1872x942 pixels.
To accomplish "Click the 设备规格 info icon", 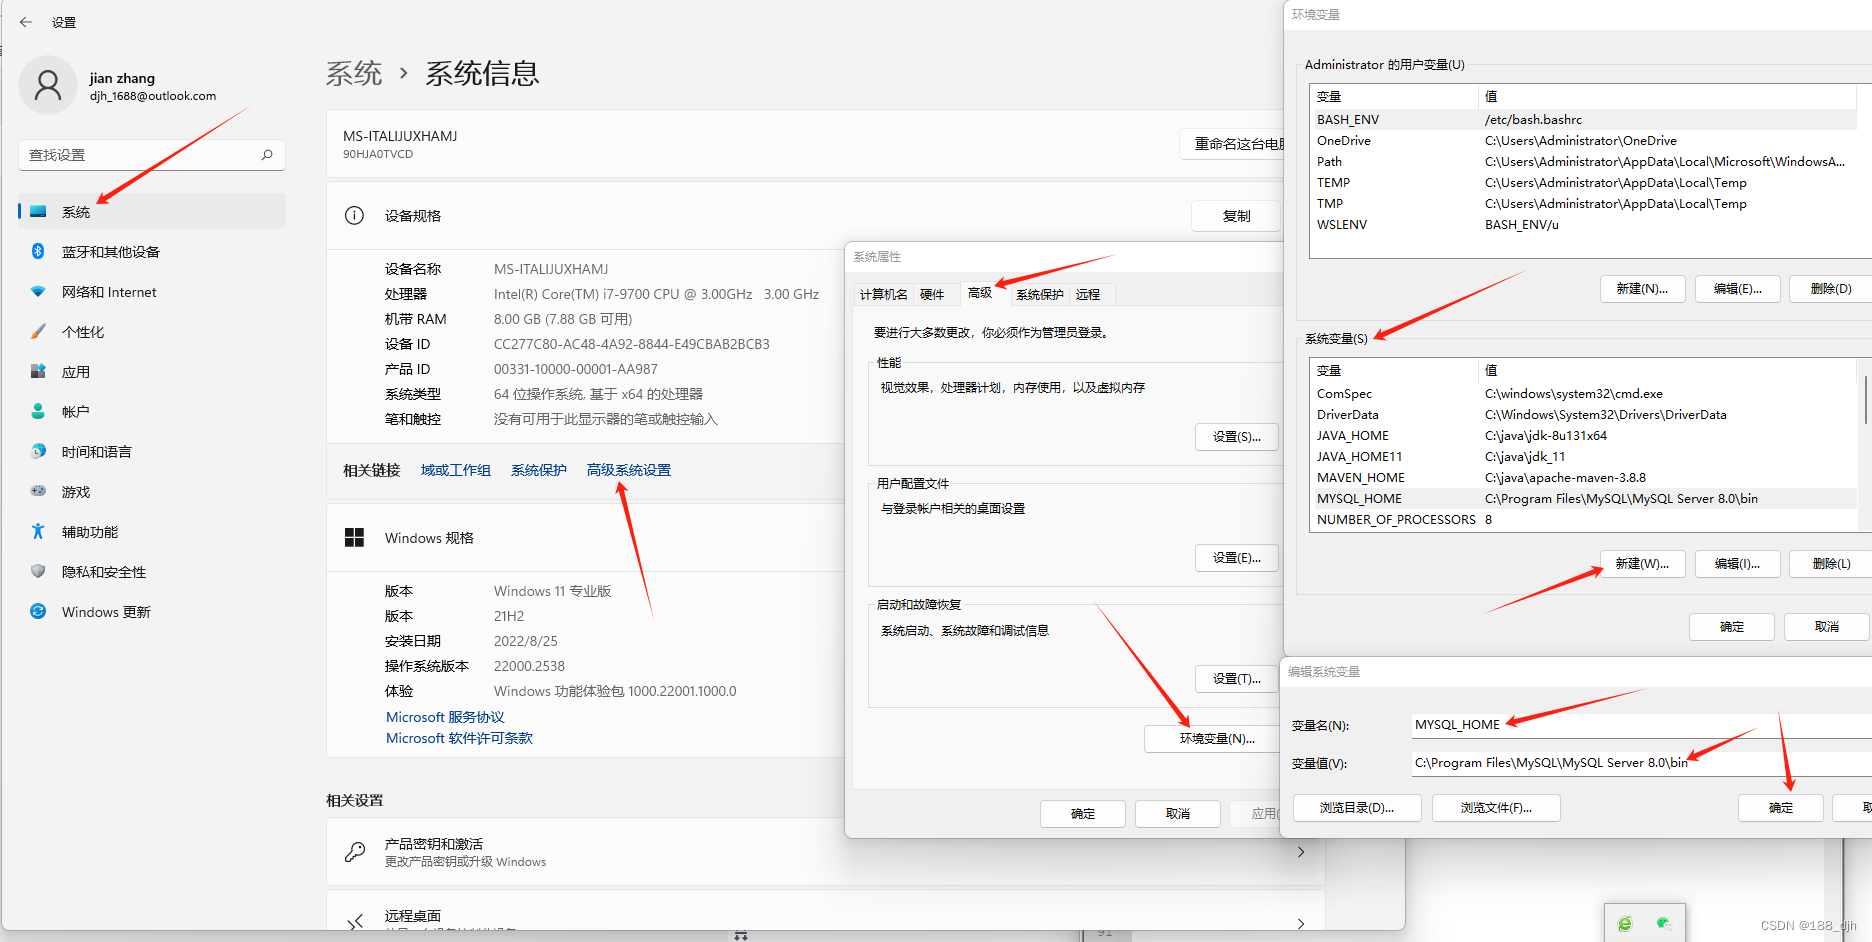I will tap(354, 215).
